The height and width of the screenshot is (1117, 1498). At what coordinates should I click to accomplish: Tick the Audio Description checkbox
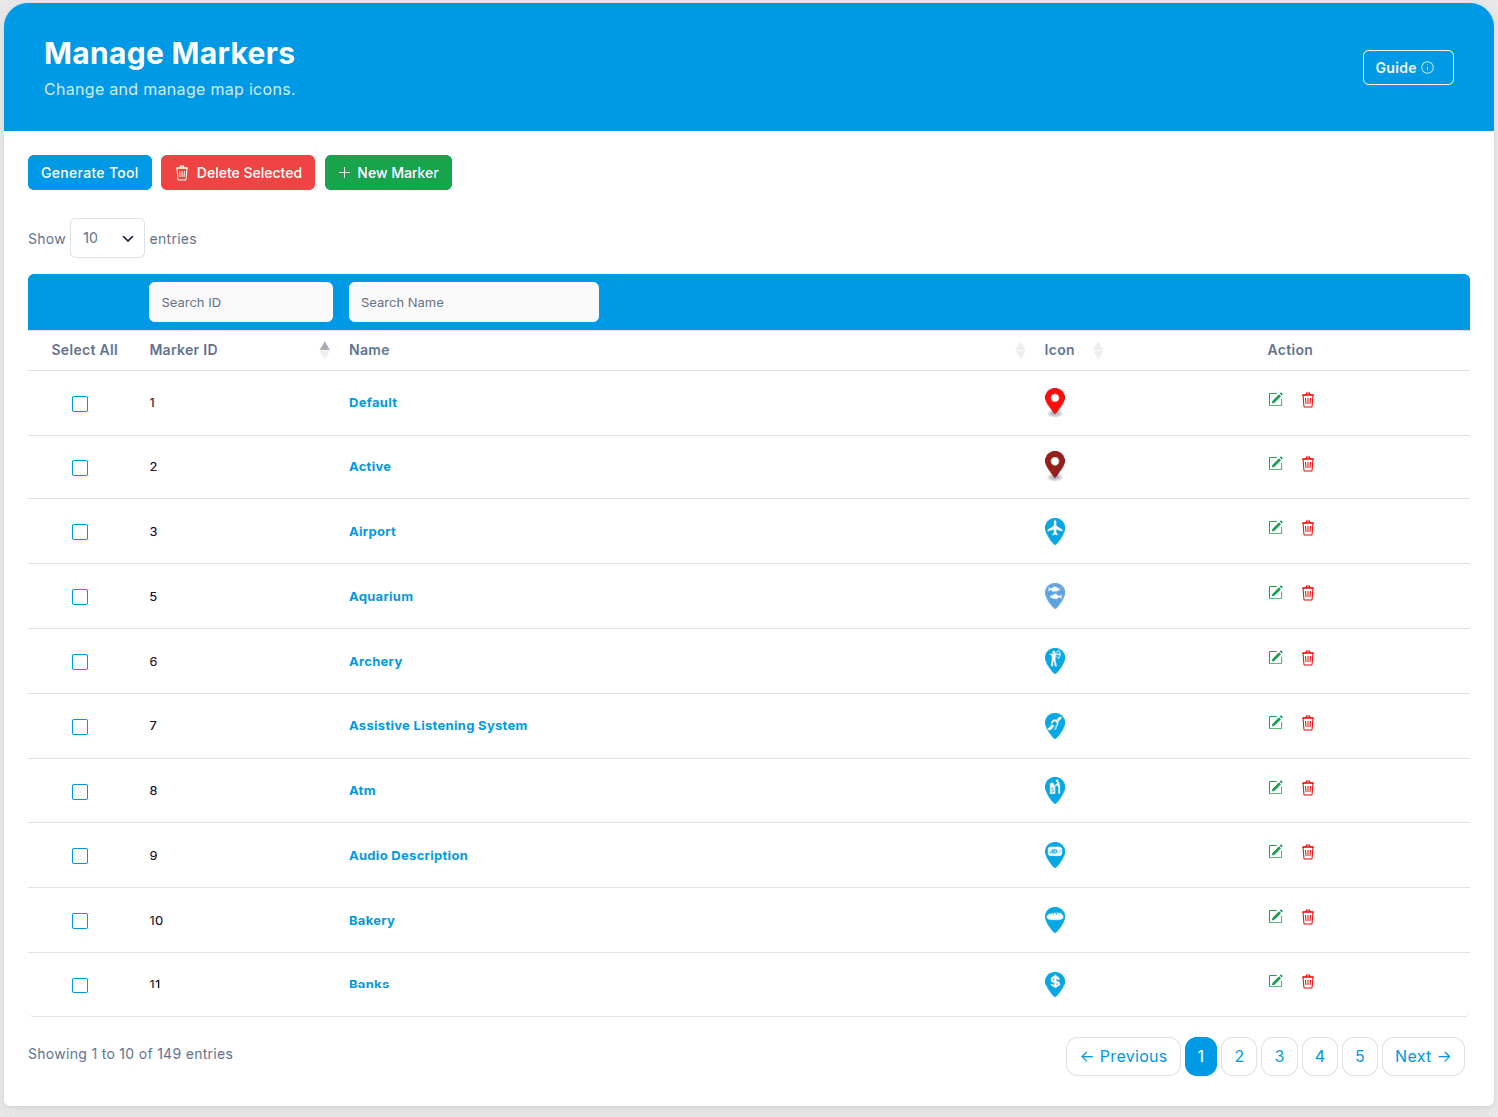pos(80,856)
